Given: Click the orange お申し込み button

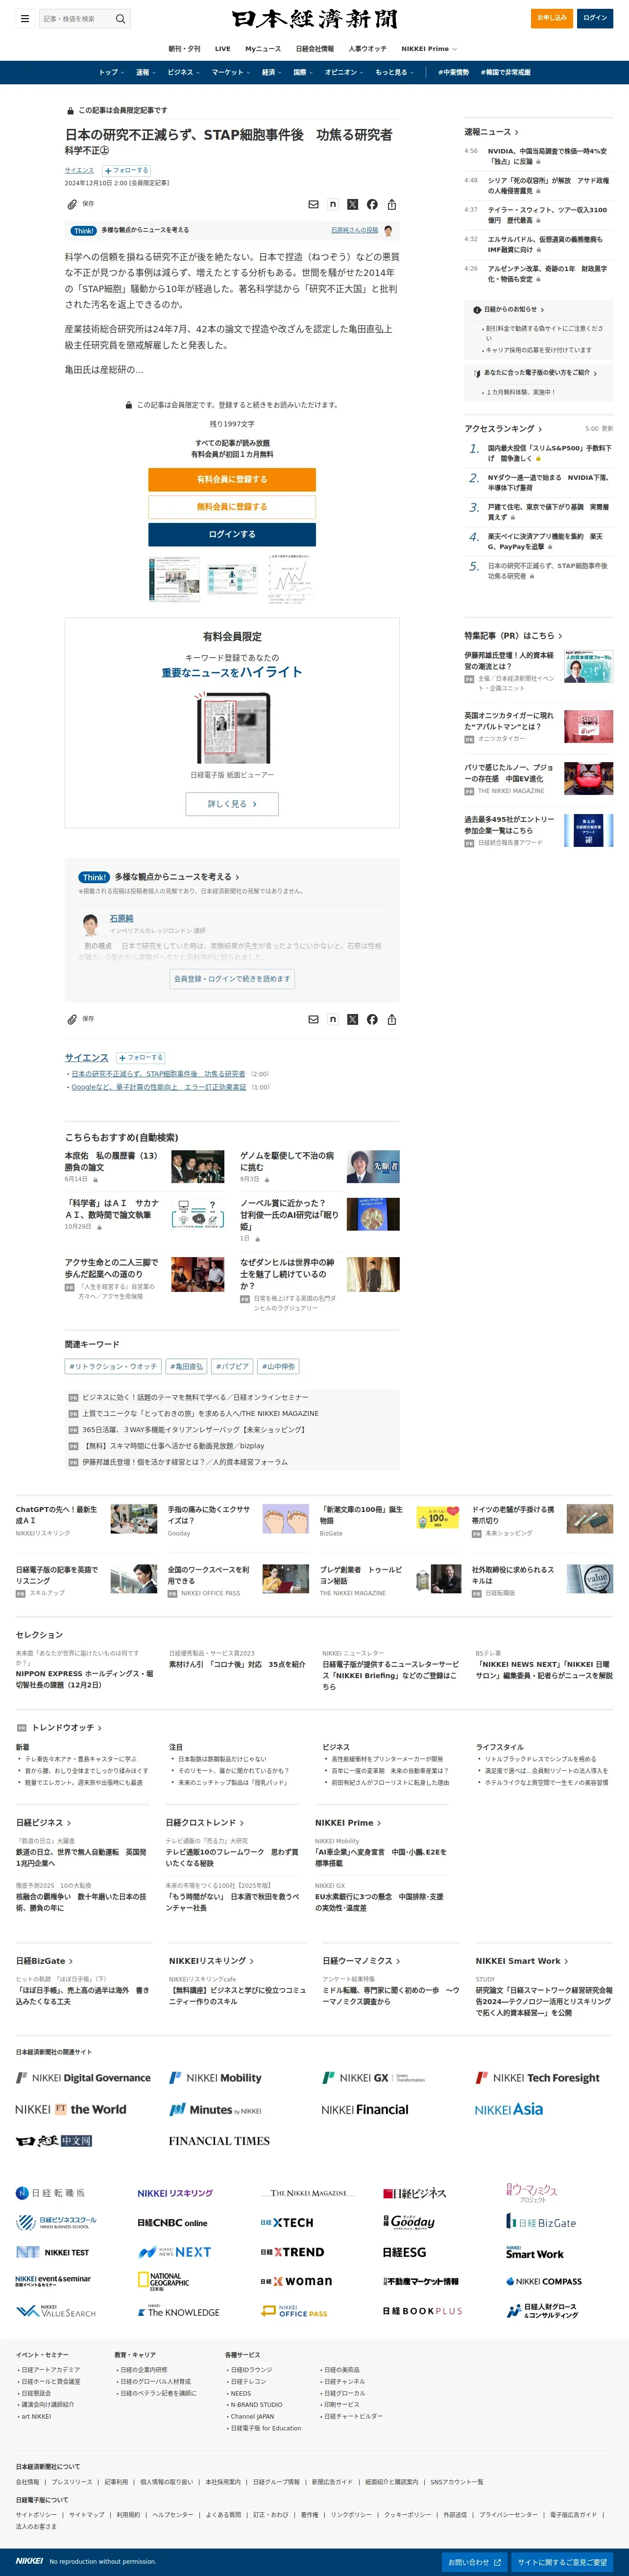Looking at the screenshot, I should 552,18.
